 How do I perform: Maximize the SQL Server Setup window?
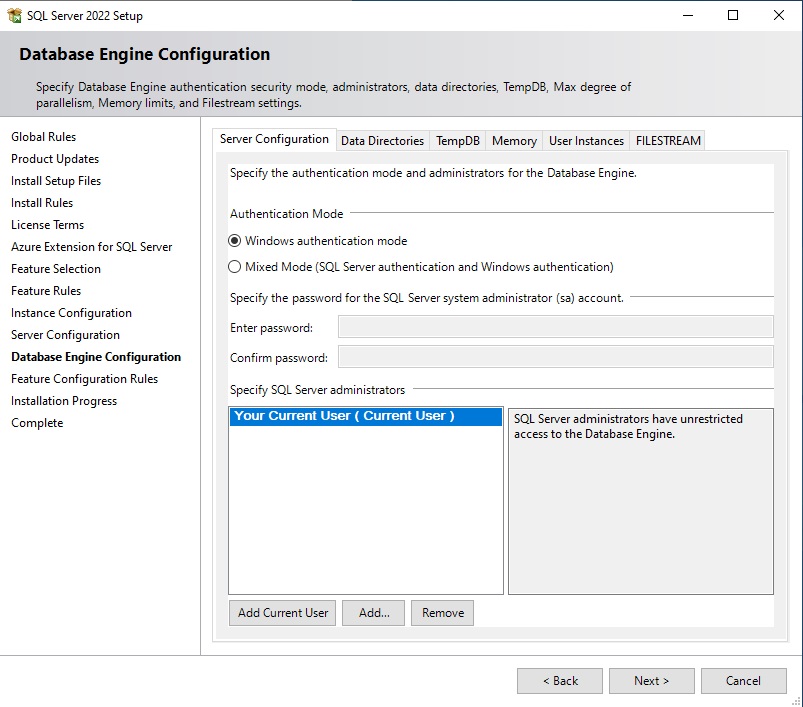(x=733, y=15)
